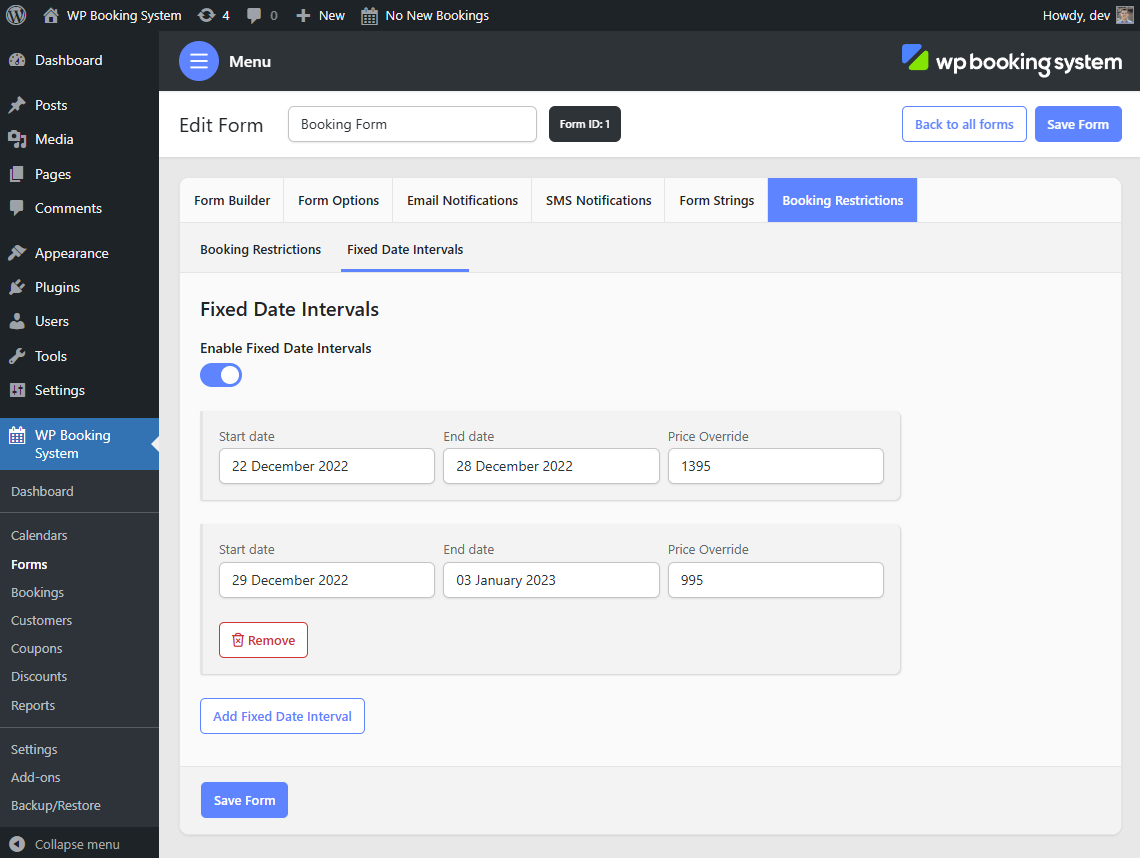The height and width of the screenshot is (858, 1140).
Task: Click Add Fixed Date Interval button
Action: [282, 716]
